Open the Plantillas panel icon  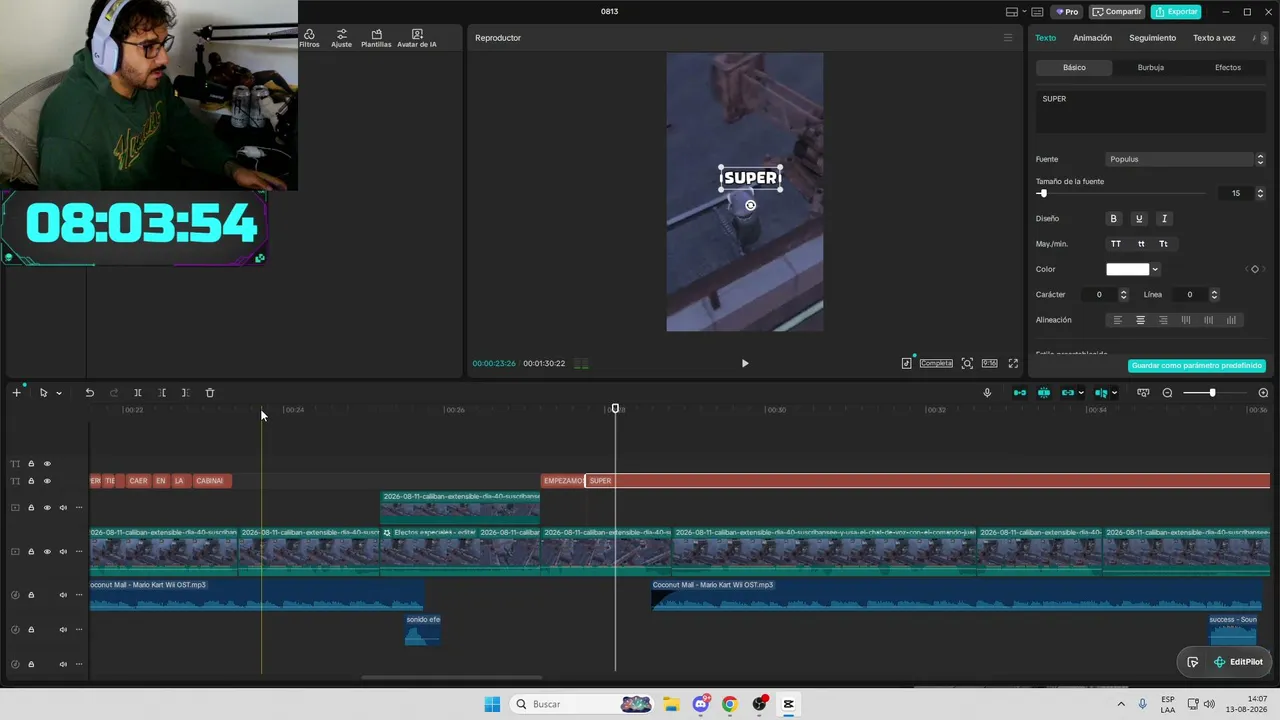376,38
